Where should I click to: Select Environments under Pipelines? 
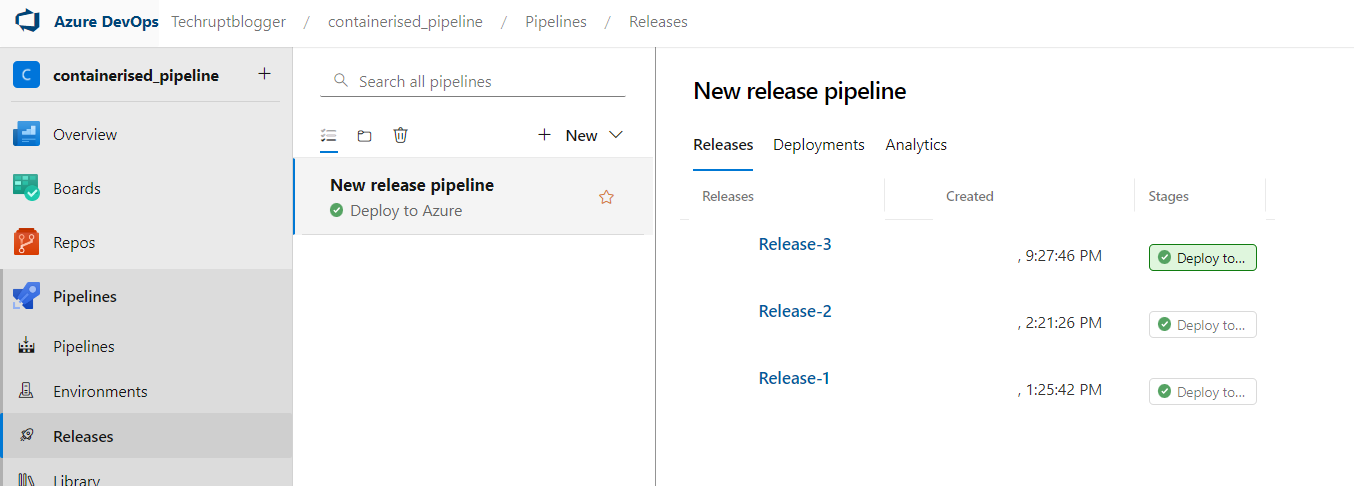pos(100,391)
